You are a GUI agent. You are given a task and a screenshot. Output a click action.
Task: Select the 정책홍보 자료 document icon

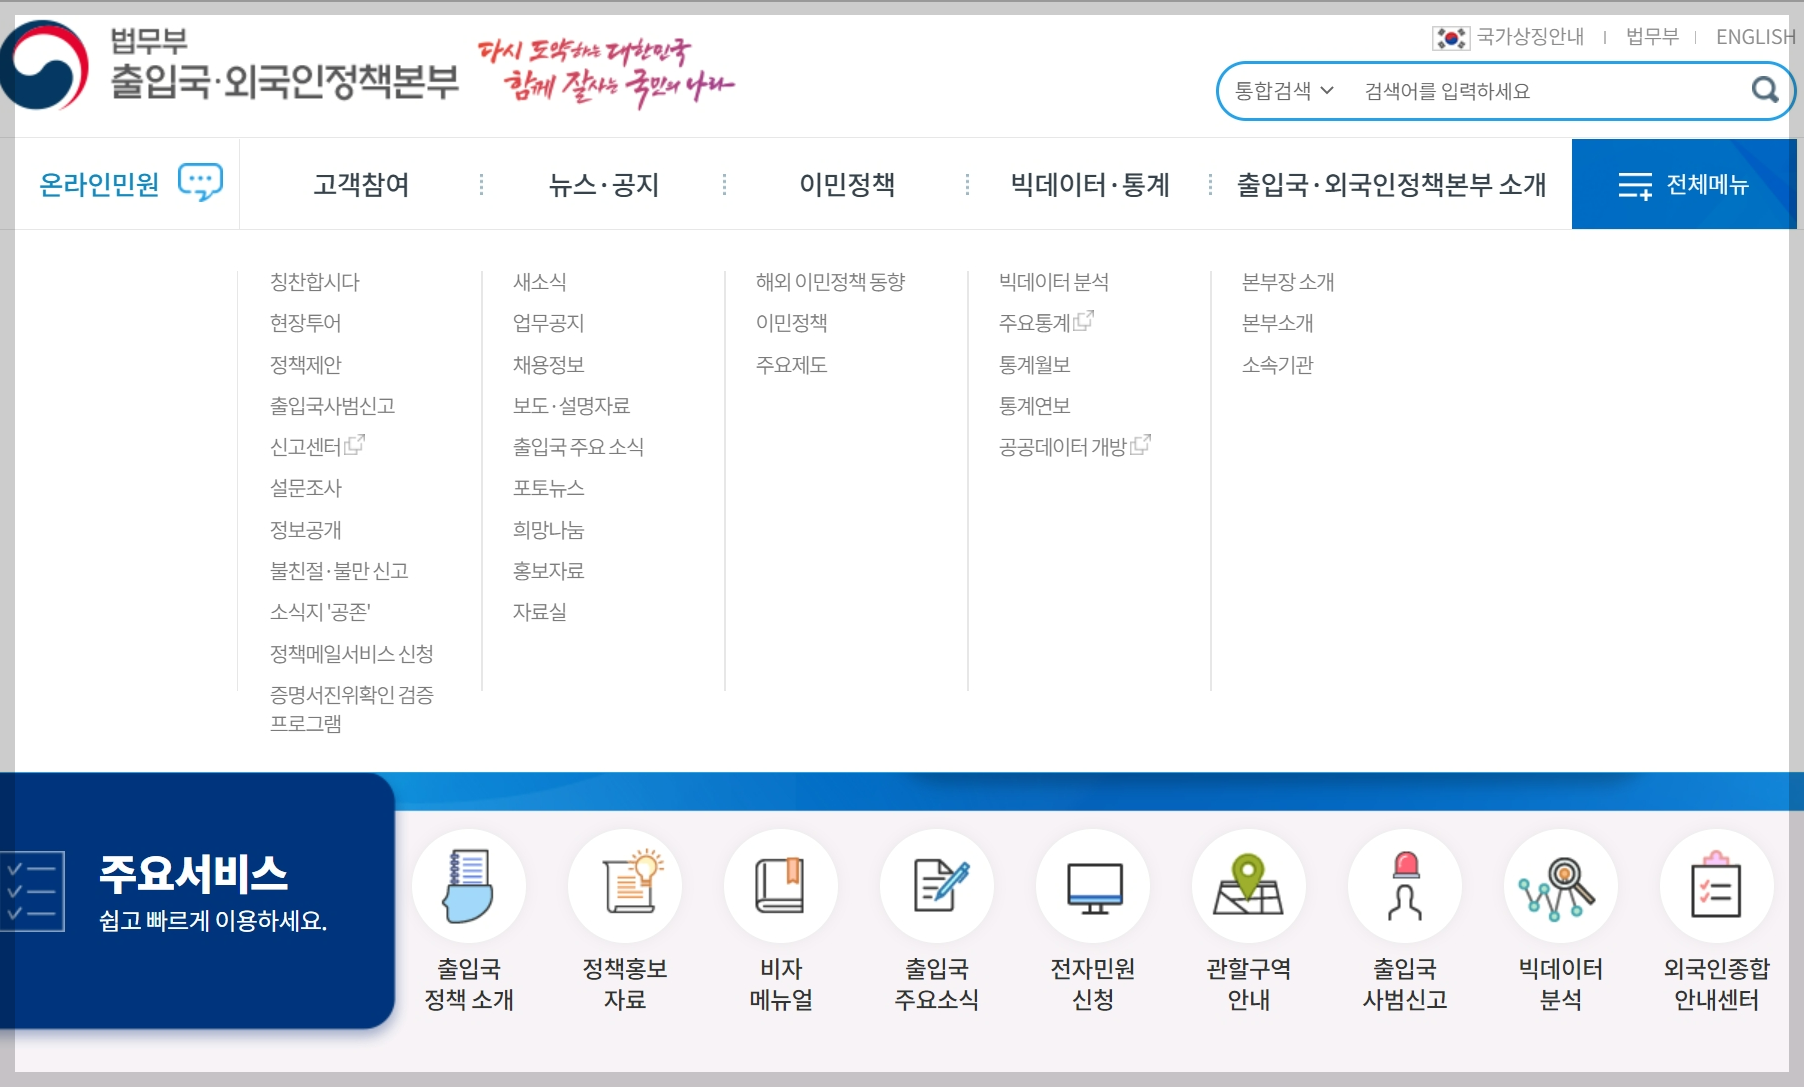(625, 886)
